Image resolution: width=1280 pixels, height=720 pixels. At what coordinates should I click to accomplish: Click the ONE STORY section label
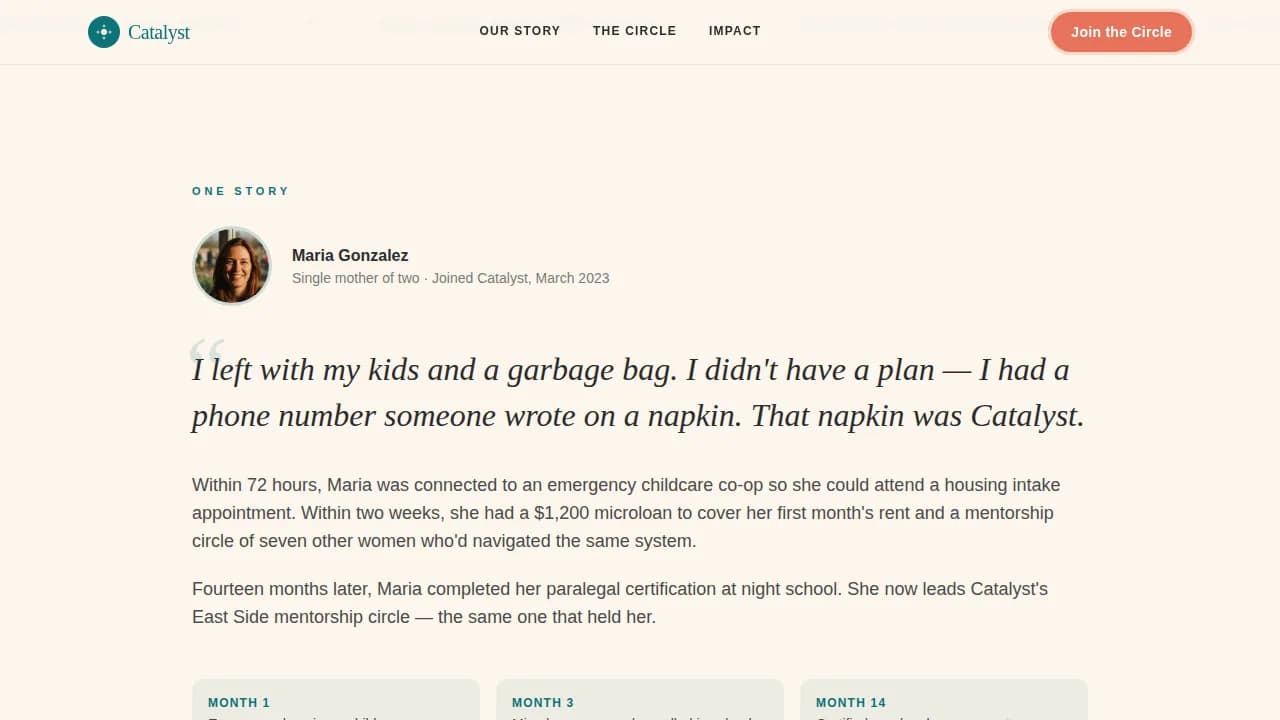(x=241, y=191)
